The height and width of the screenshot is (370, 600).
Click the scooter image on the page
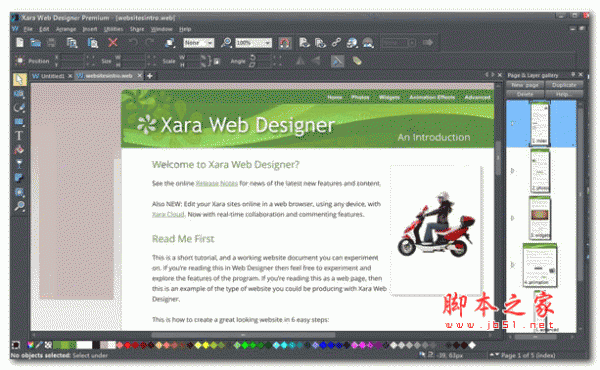click(x=436, y=225)
